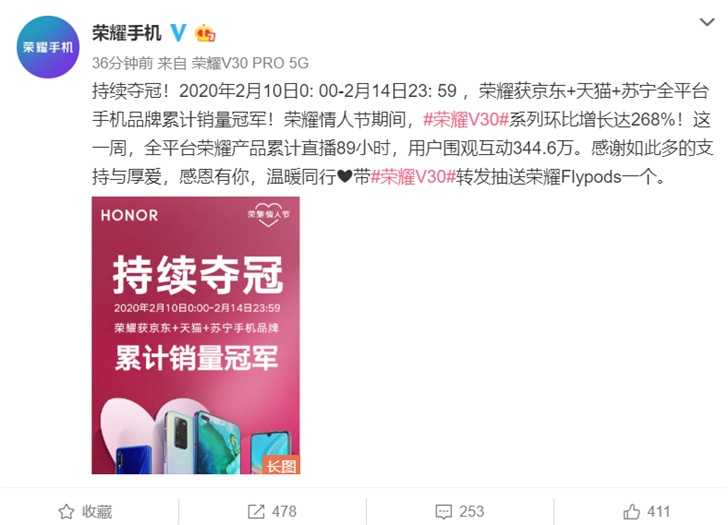Viewport: 728px width, 525px height.
Task: Click the repost share arrow icon
Action: 256,512
